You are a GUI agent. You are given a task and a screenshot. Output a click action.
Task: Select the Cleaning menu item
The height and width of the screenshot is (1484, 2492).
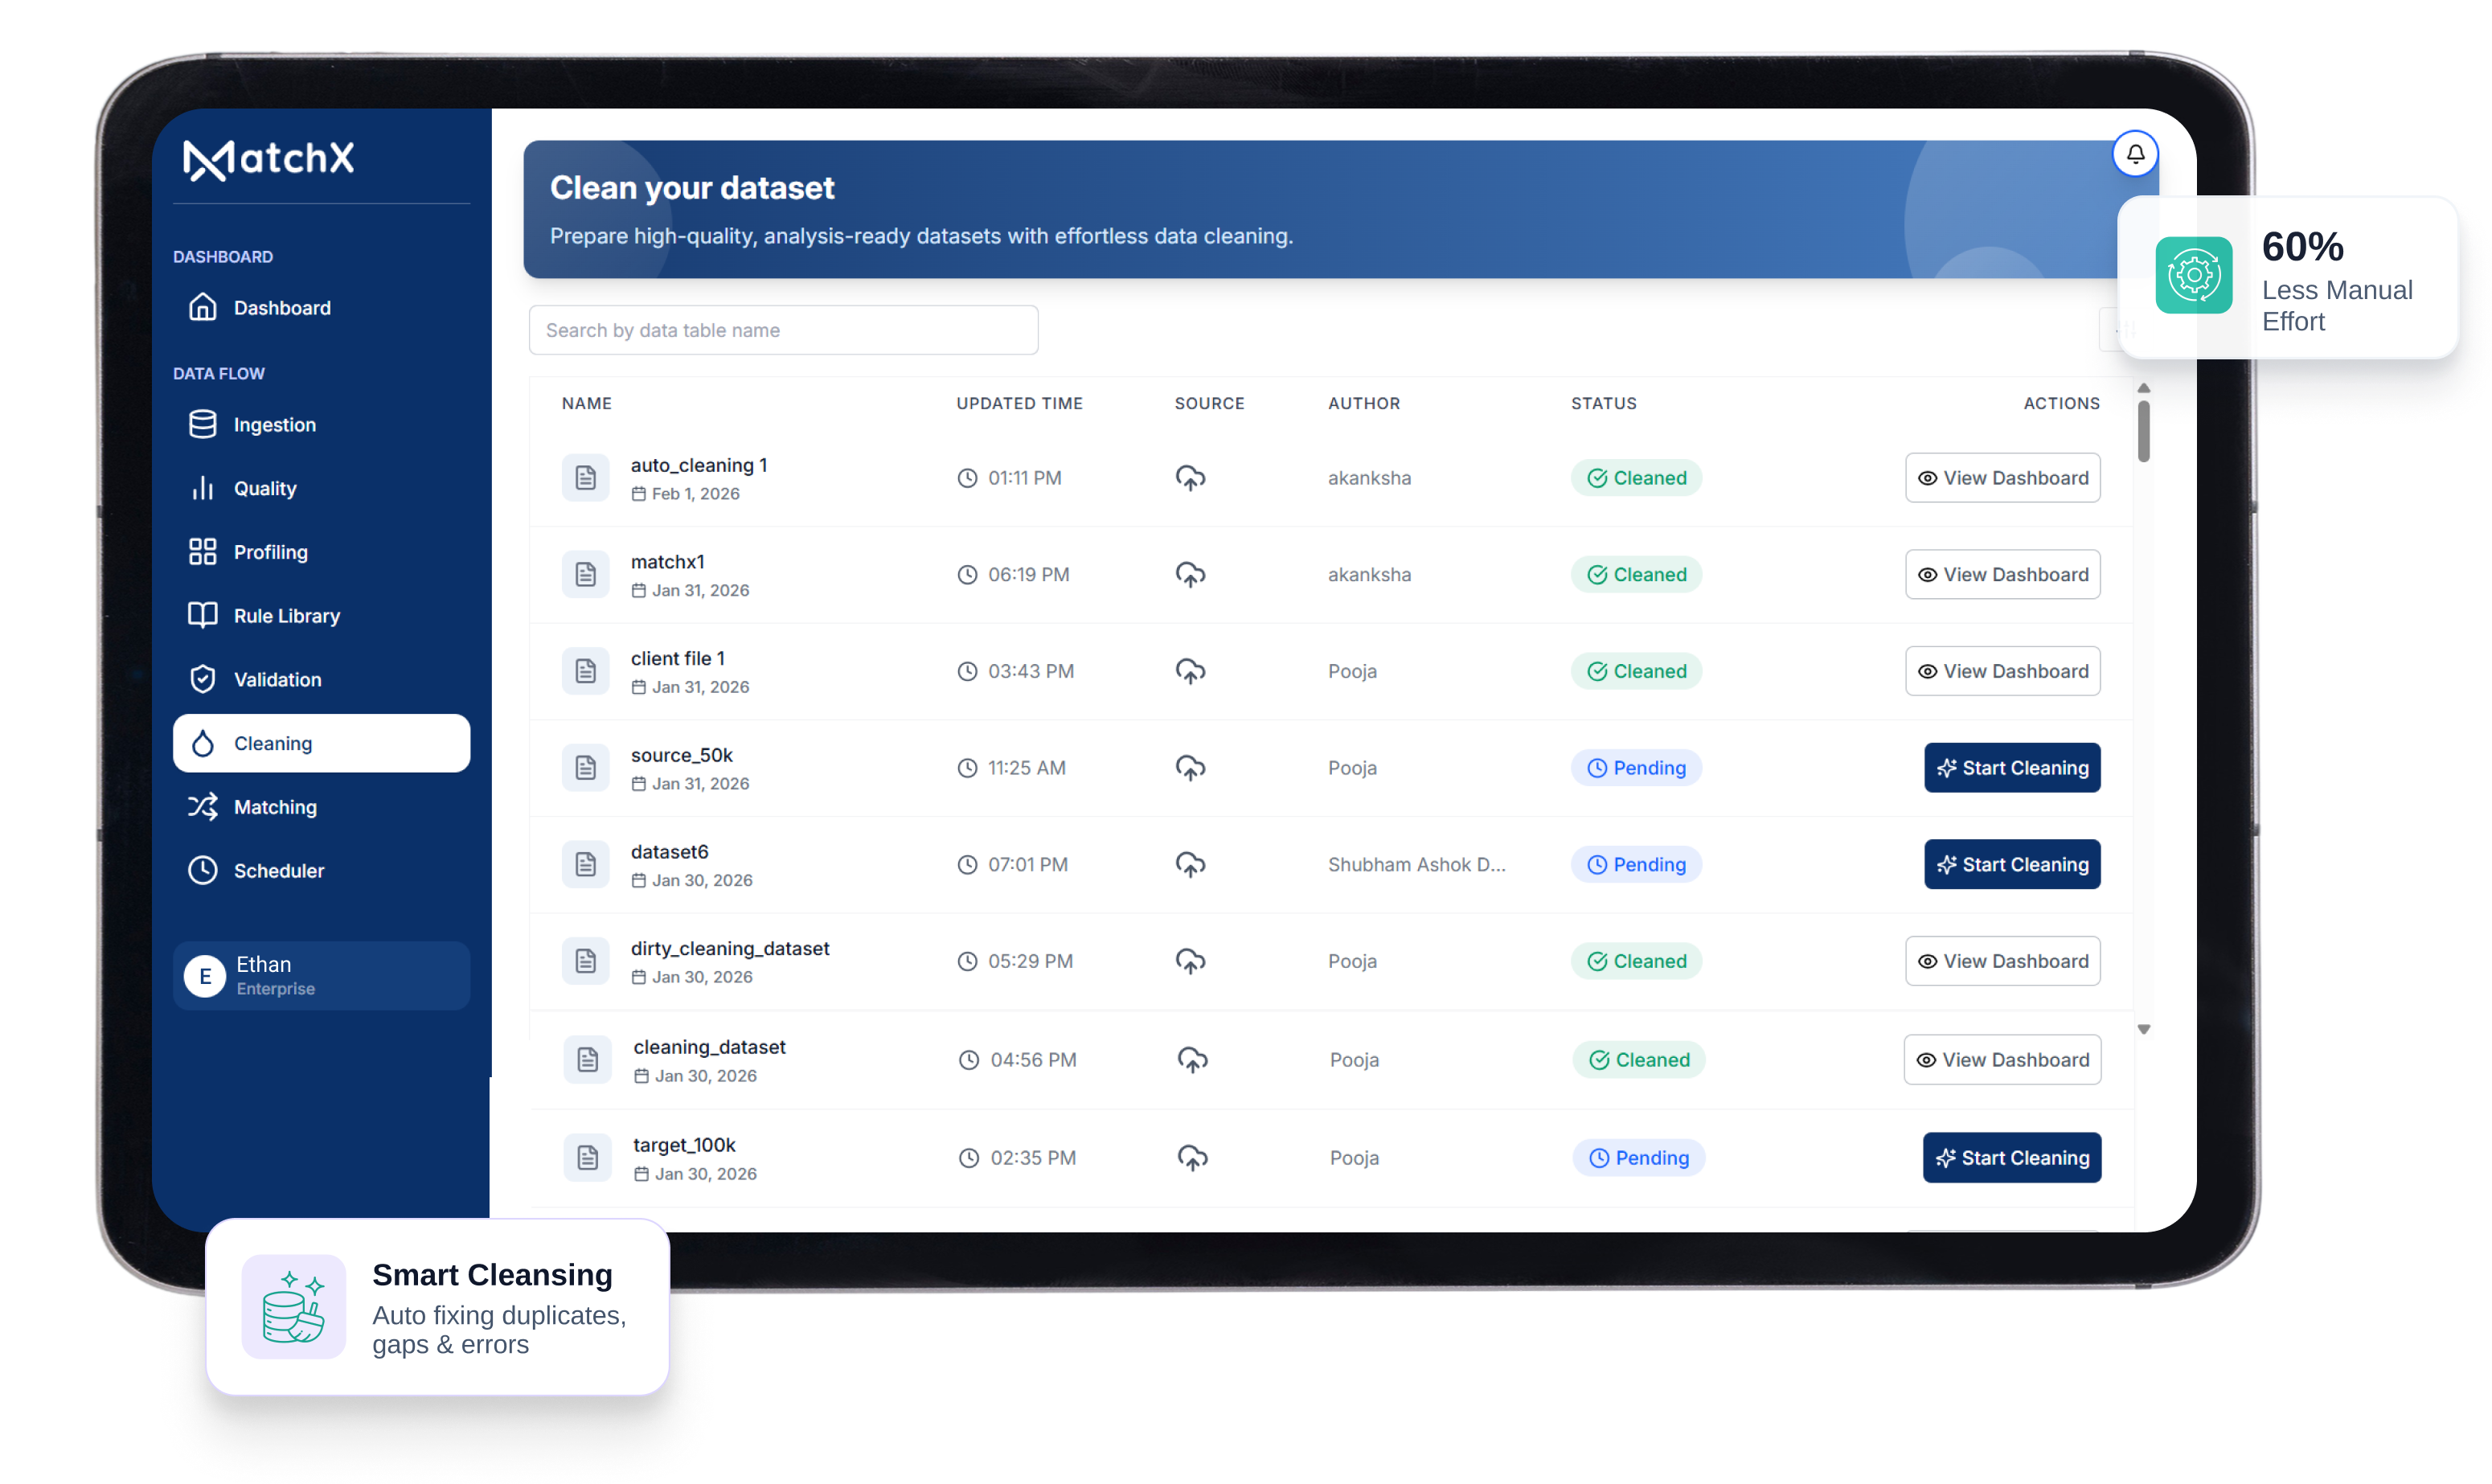coord(321,743)
